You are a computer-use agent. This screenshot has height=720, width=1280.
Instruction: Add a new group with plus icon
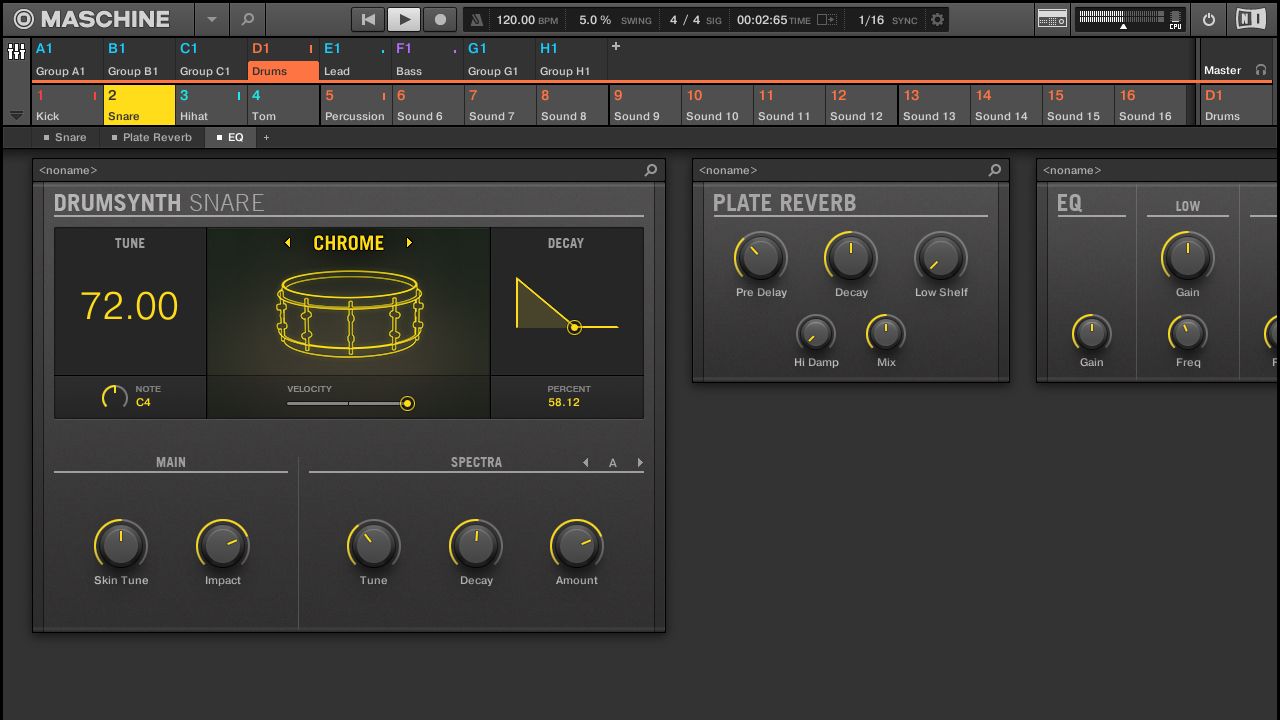616,47
